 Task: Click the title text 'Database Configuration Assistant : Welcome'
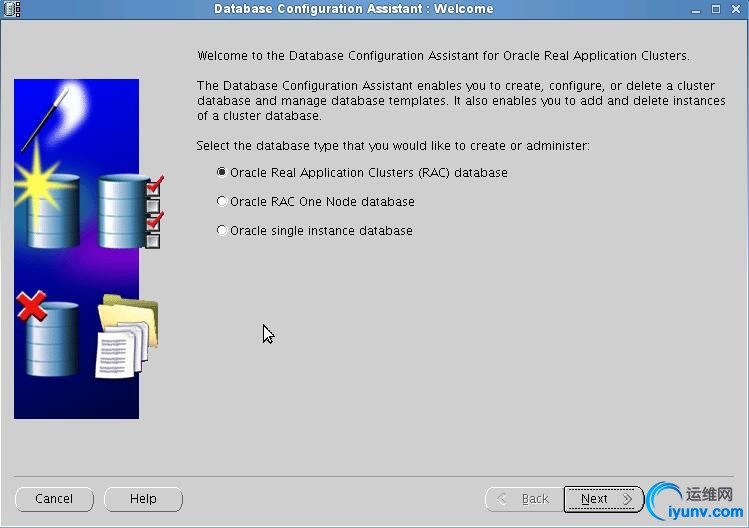click(x=353, y=9)
